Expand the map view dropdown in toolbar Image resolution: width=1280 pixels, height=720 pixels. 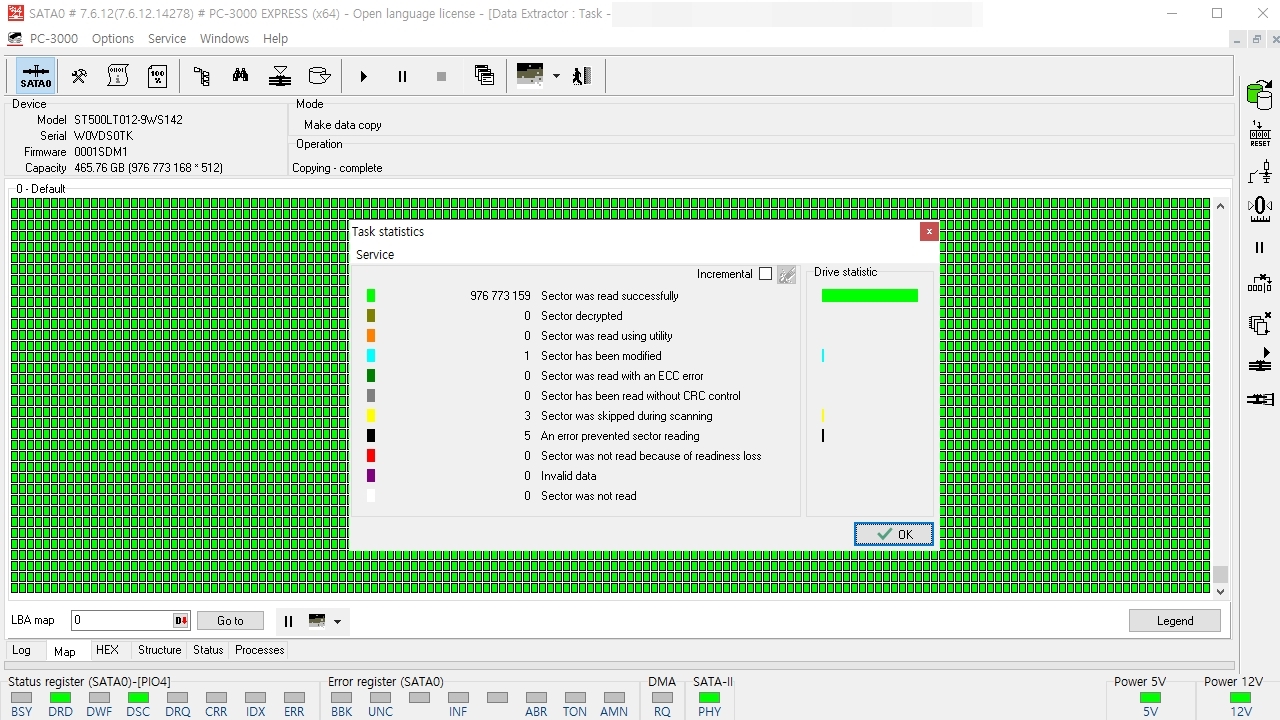click(x=556, y=76)
